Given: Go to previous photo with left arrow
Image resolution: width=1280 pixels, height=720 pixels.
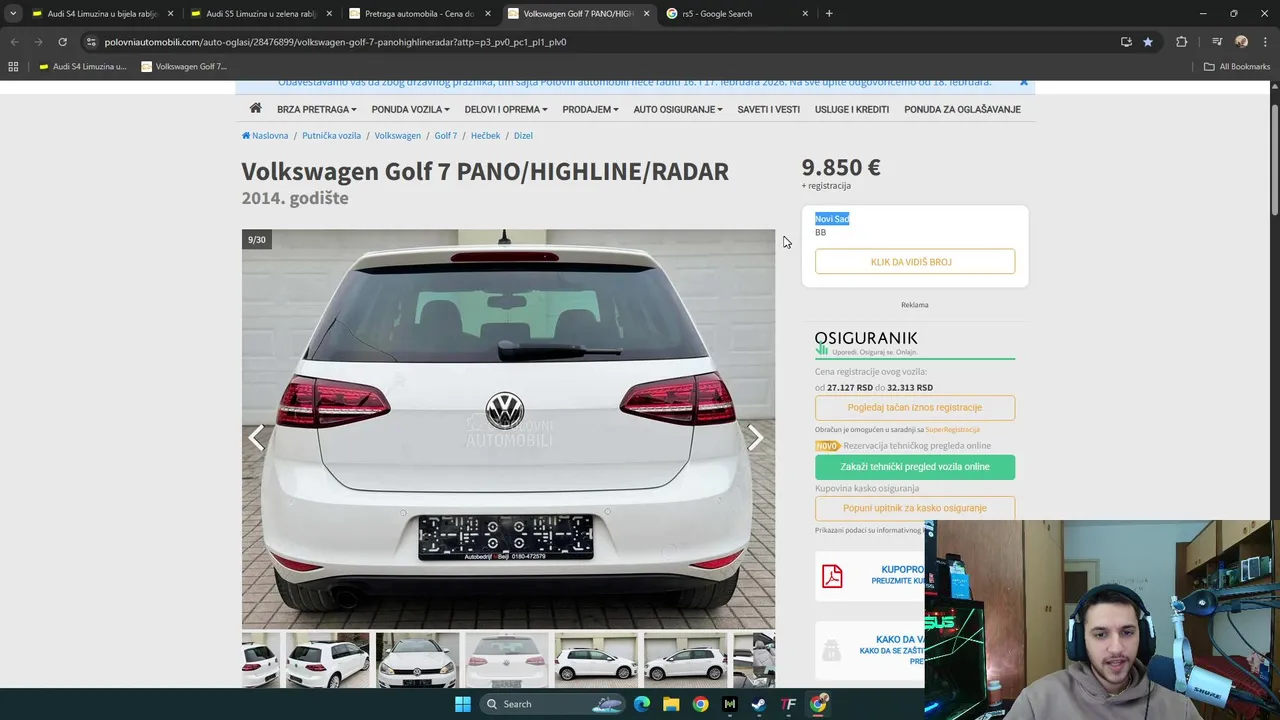Looking at the screenshot, I should pyautogui.click(x=257, y=437).
